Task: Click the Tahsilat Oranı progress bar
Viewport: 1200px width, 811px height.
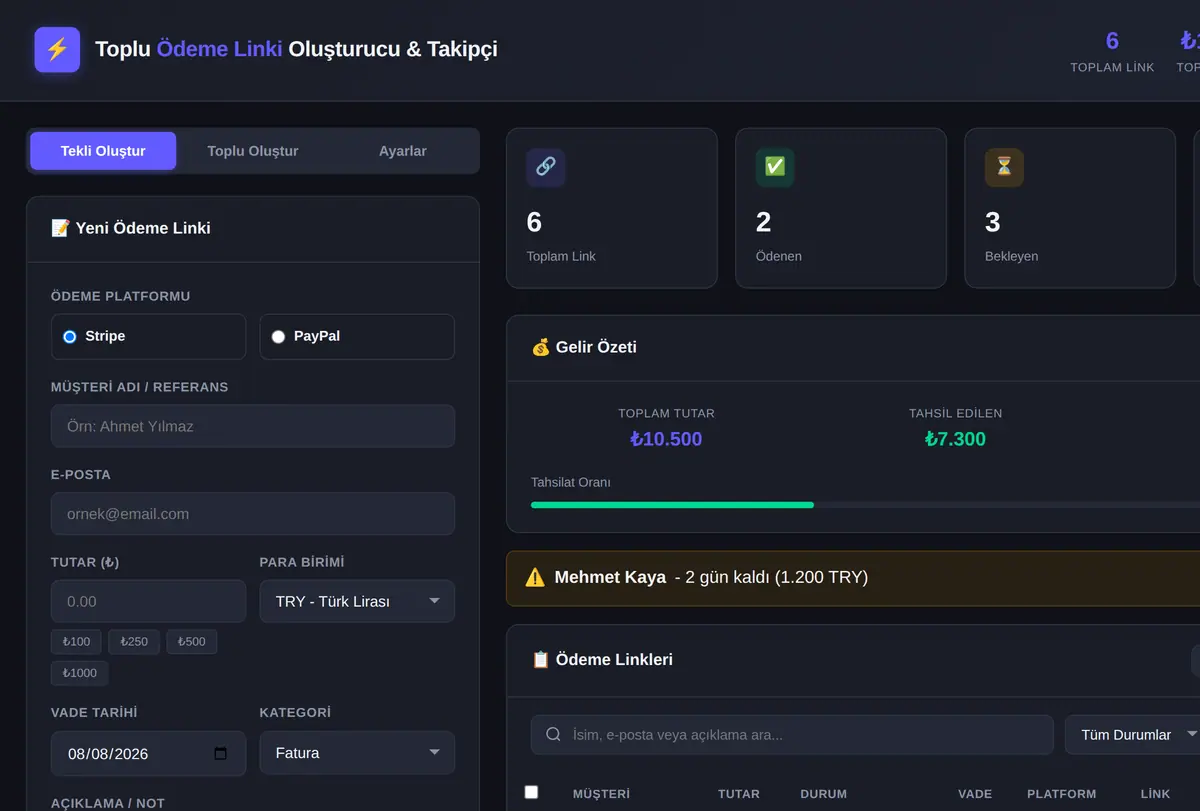Action: point(865,505)
